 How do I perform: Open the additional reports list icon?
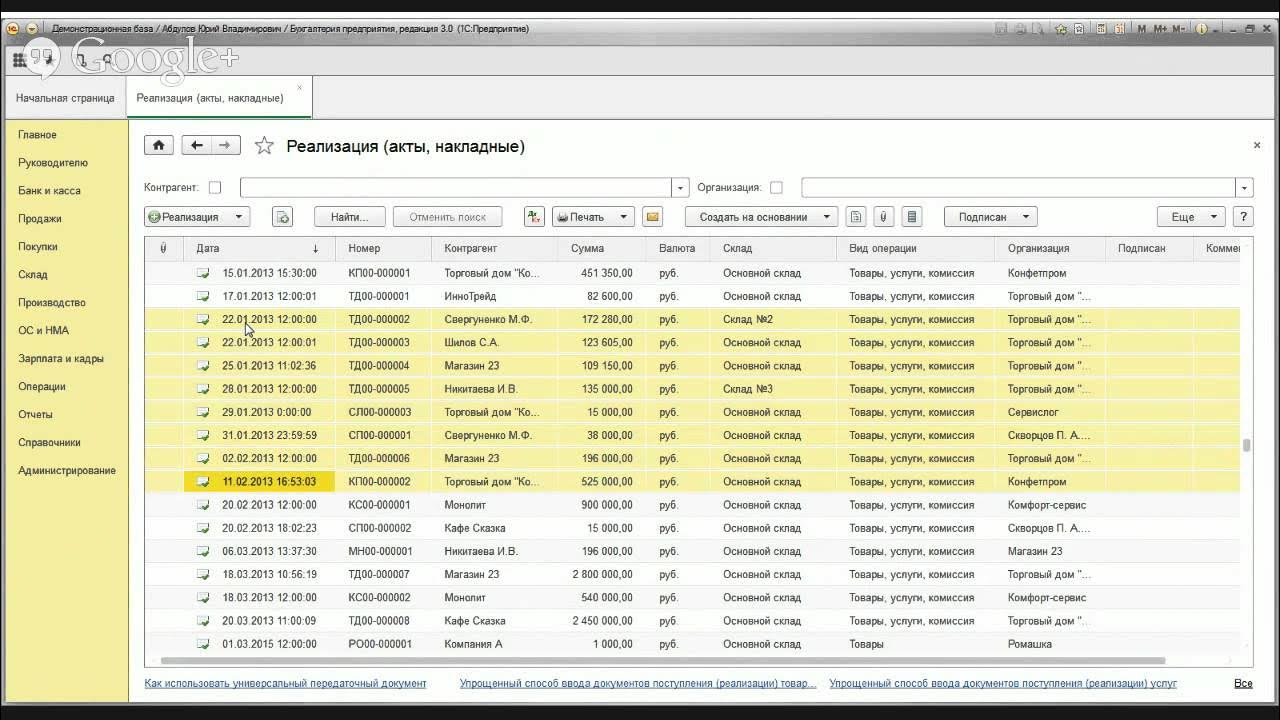click(x=911, y=217)
